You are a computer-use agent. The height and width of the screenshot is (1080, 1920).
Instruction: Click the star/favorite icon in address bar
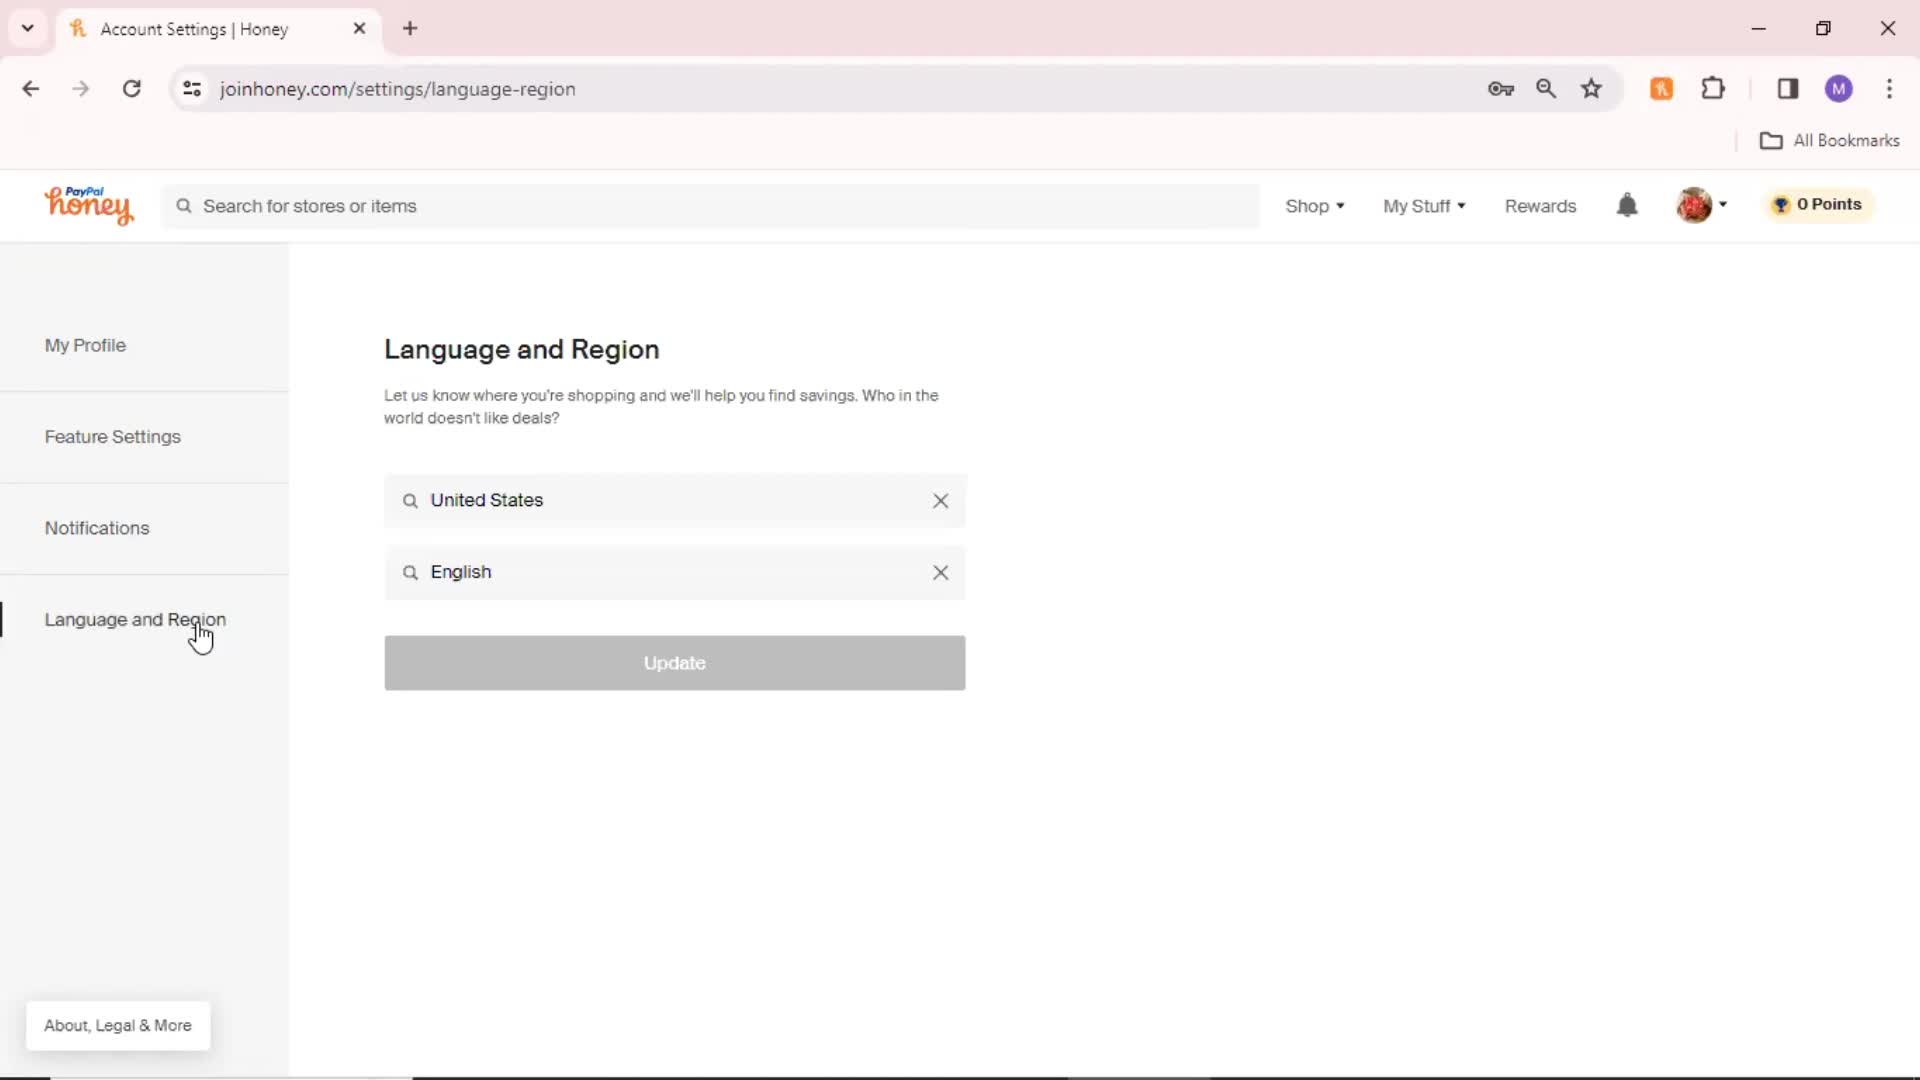pos(1592,88)
